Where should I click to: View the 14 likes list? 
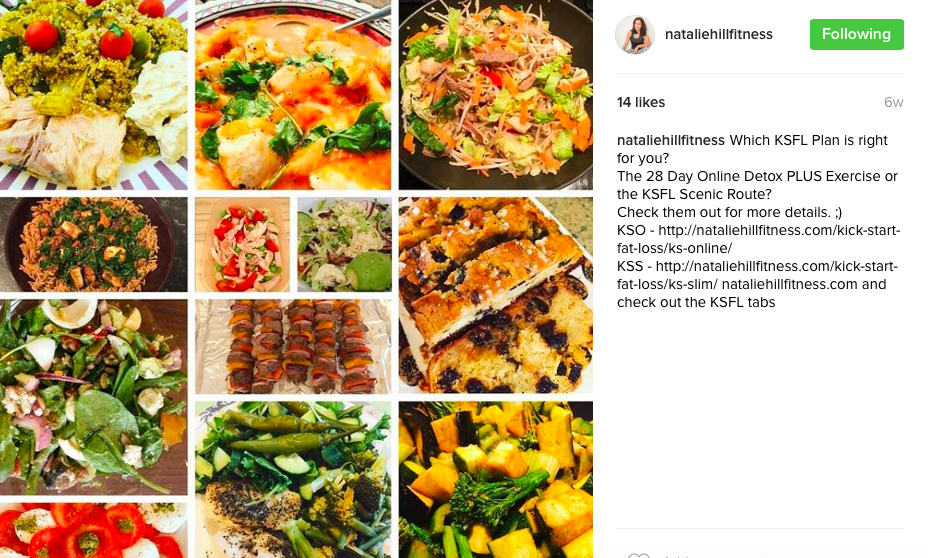coord(641,102)
